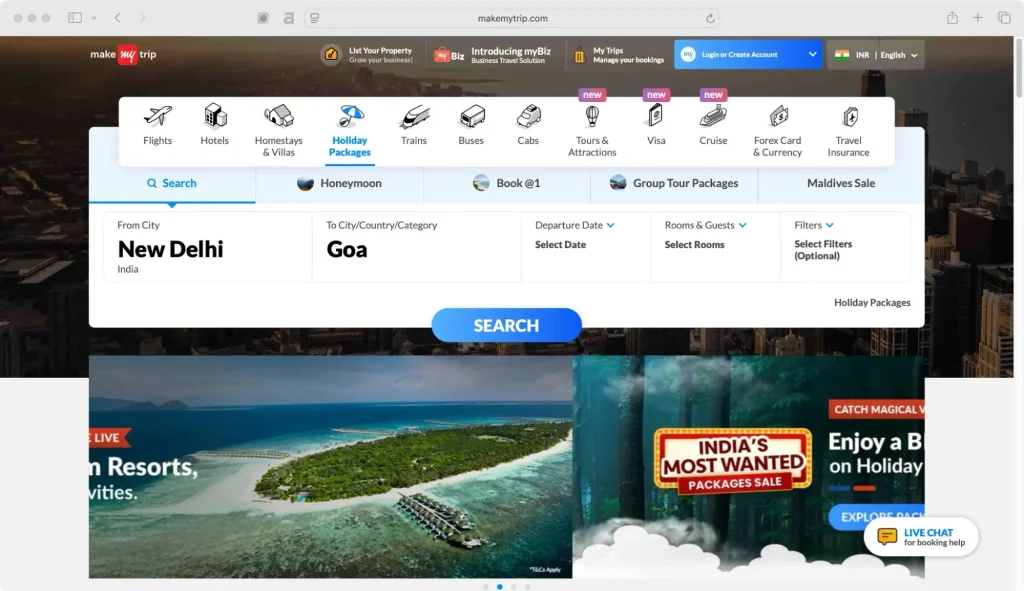Image resolution: width=1024 pixels, height=591 pixels.
Task: Open Tours & Attractions category
Action: [x=592, y=131]
